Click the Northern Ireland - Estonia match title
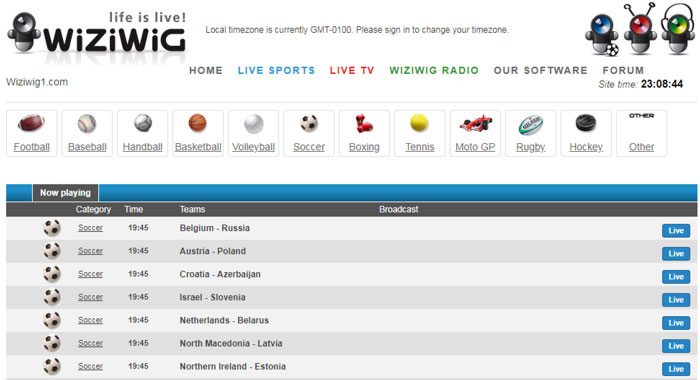 tap(233, 366)
